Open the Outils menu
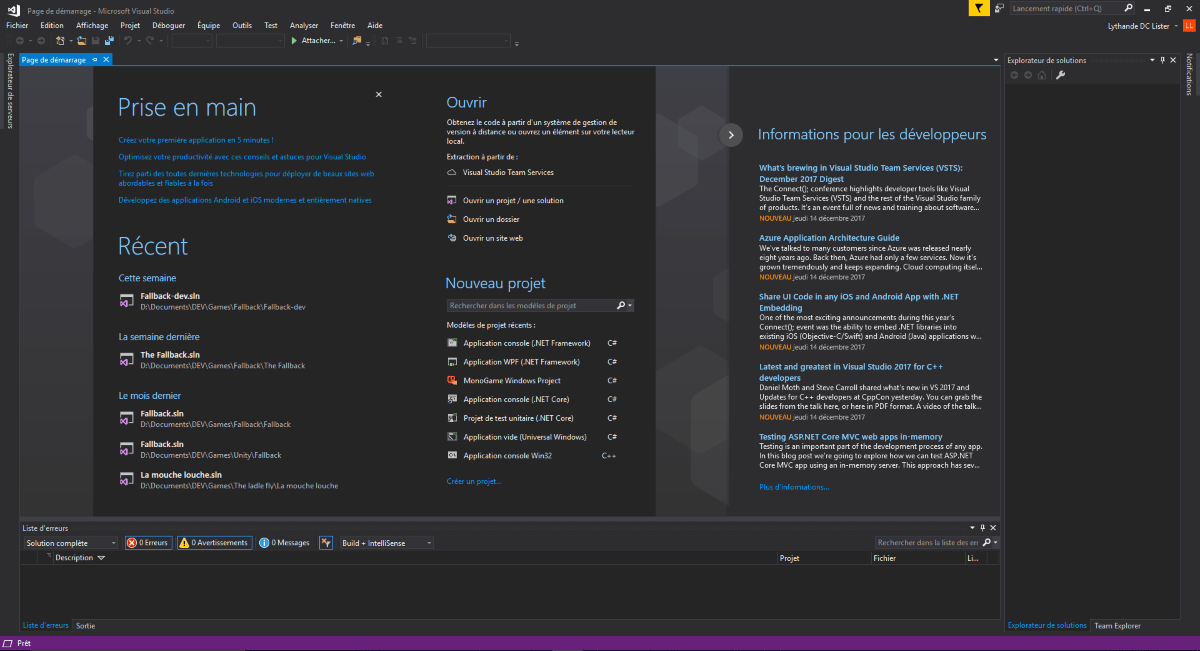The width and height of the screenshot is (1200, 651). 242,25
